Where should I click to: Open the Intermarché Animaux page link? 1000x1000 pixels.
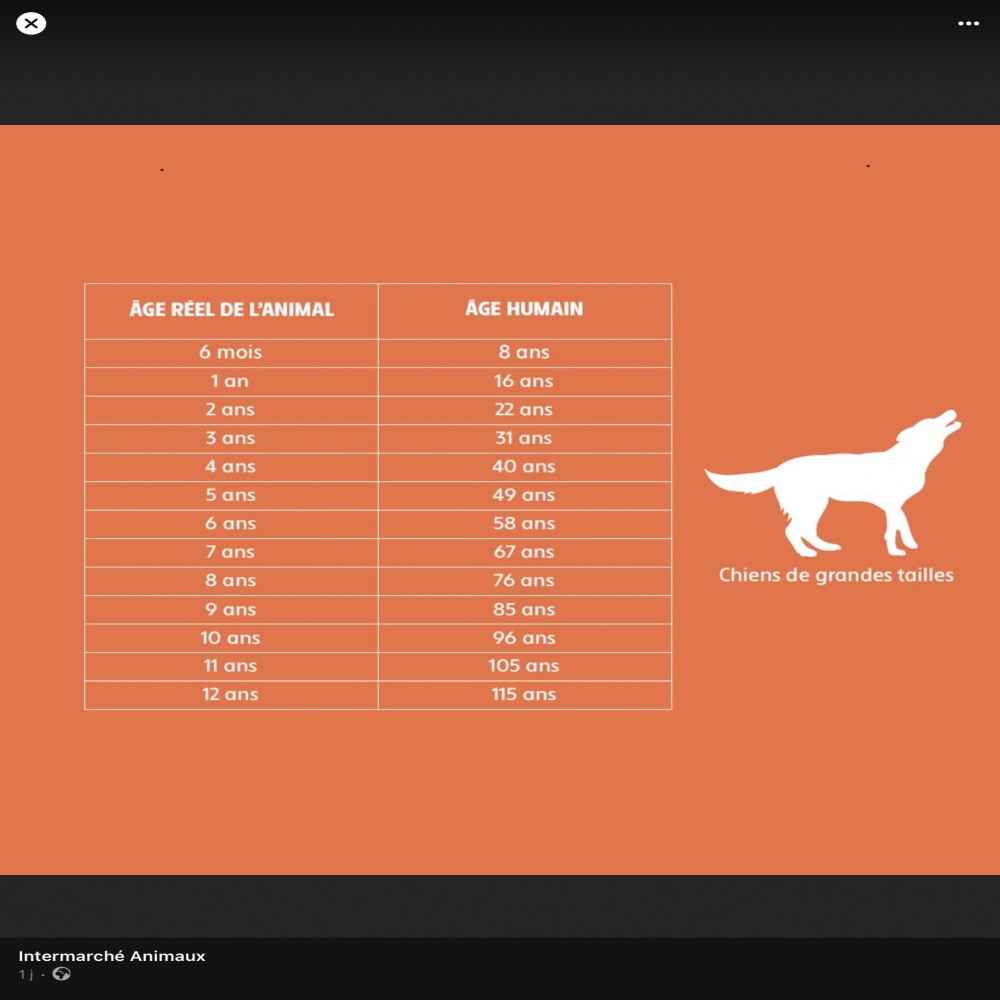coord(112,956)
